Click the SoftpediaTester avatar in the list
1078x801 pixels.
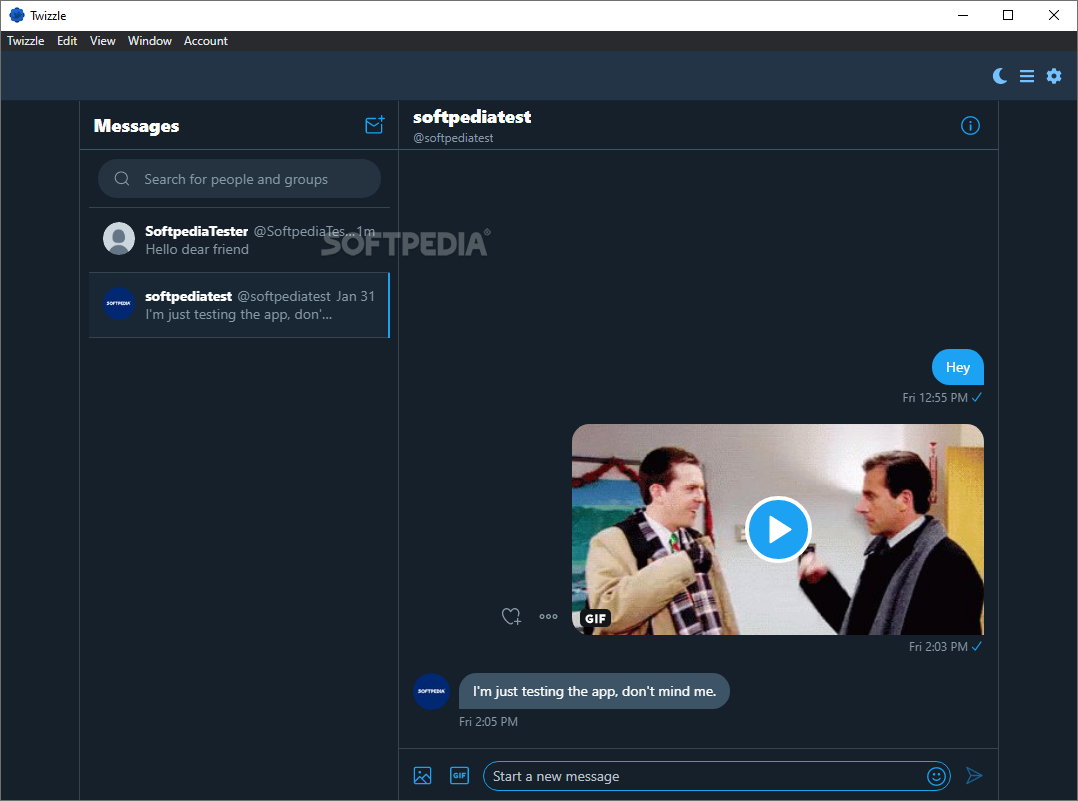pos(119,238)
